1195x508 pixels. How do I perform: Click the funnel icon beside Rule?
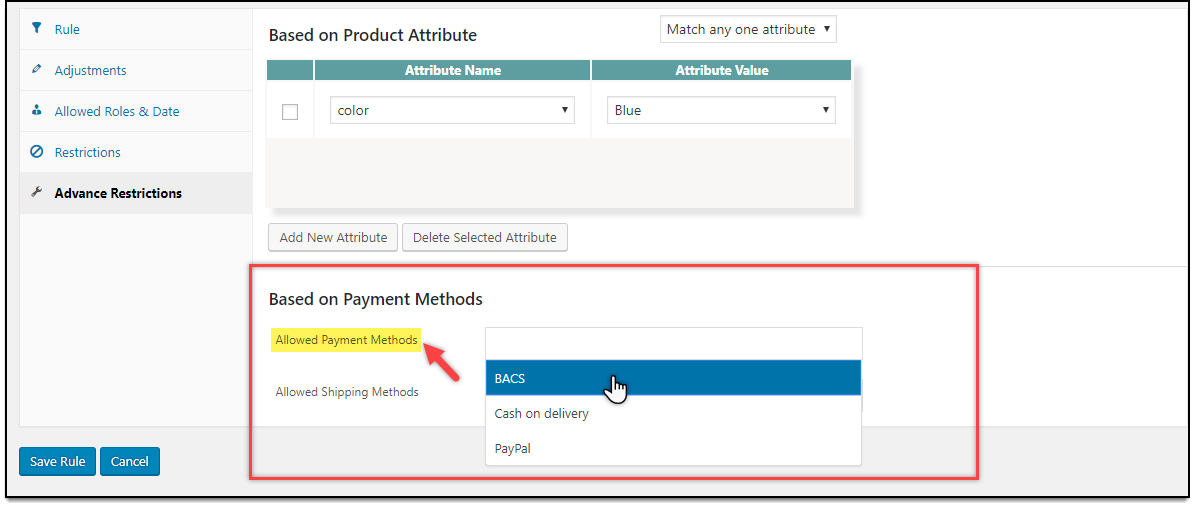click(36, 29)
